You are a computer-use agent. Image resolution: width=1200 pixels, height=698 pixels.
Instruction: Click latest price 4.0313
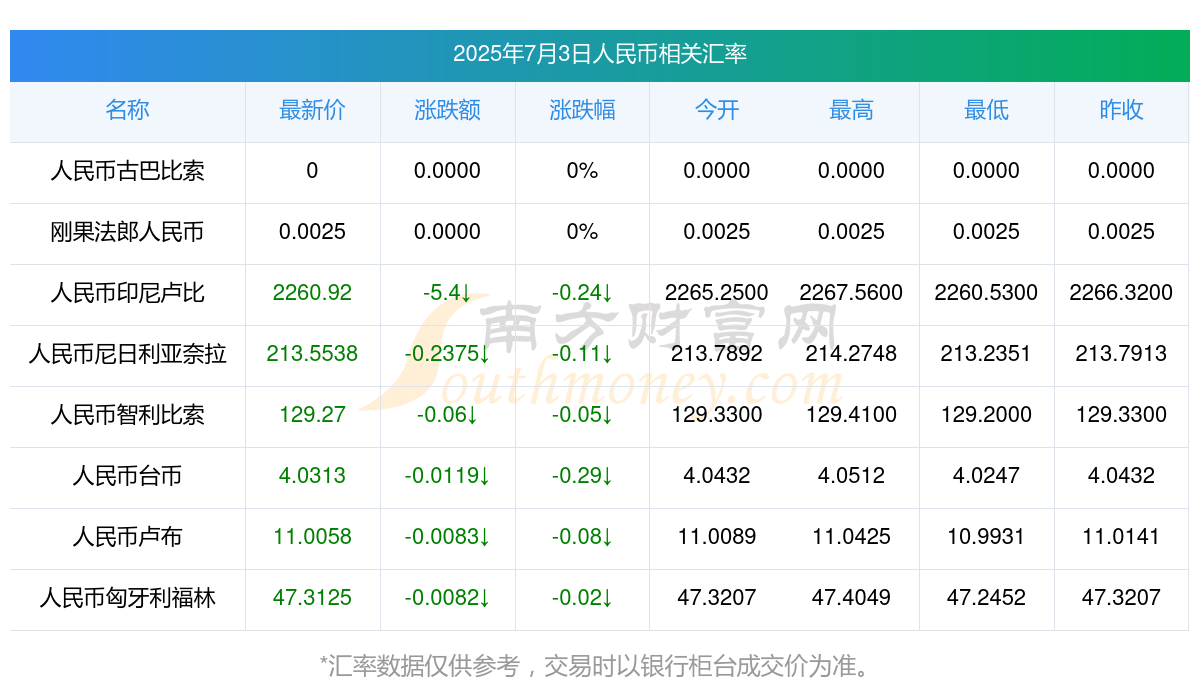(312, 476)
